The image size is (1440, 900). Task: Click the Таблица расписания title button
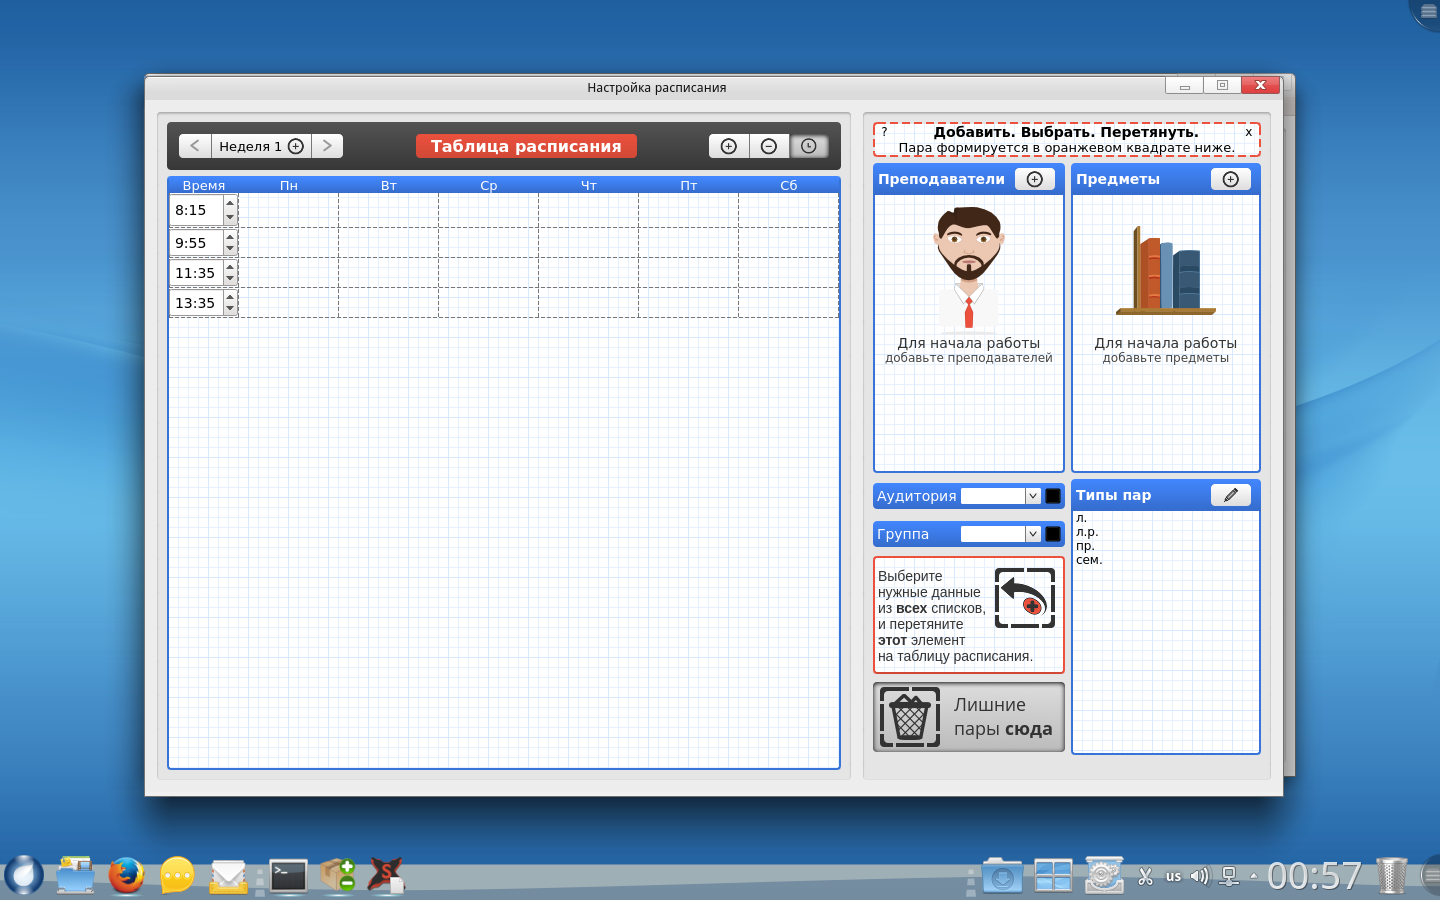tap(526, 146)
